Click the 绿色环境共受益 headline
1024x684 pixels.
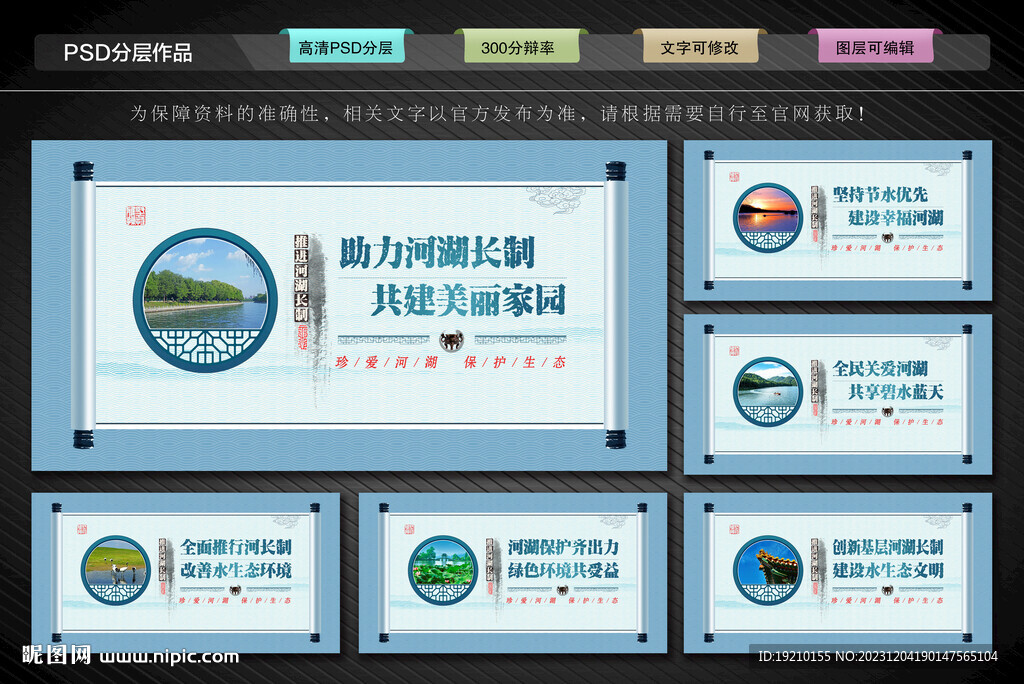tap(564, 570)
